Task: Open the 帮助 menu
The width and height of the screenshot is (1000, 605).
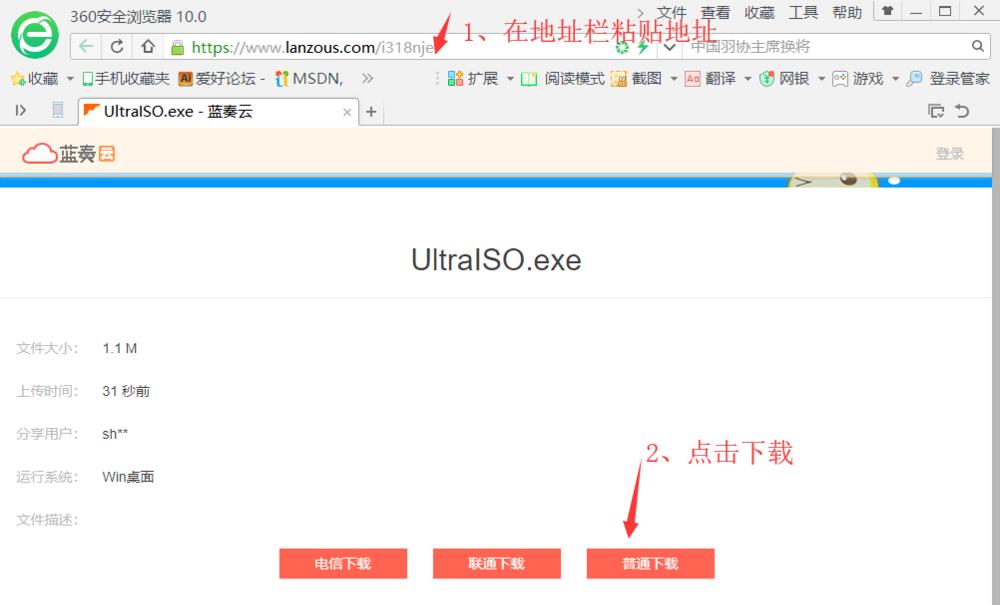Action: pos(848,13)
